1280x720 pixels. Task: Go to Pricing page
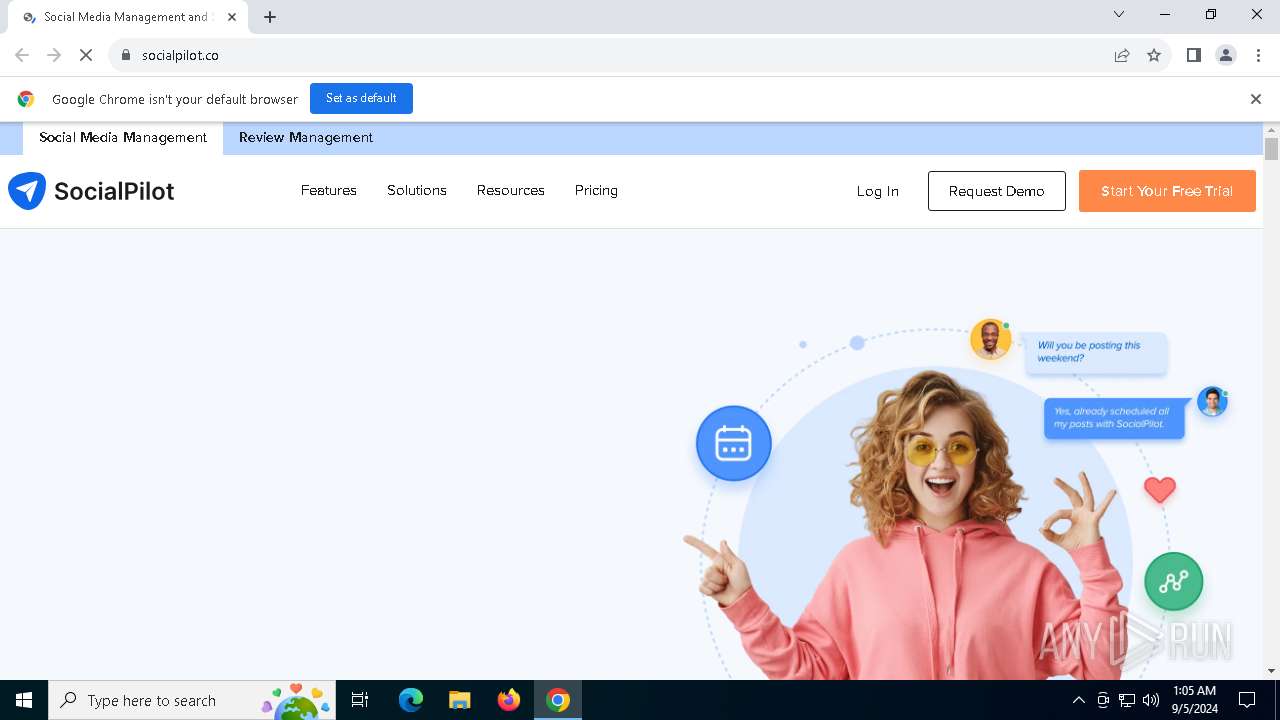[596, 190]
